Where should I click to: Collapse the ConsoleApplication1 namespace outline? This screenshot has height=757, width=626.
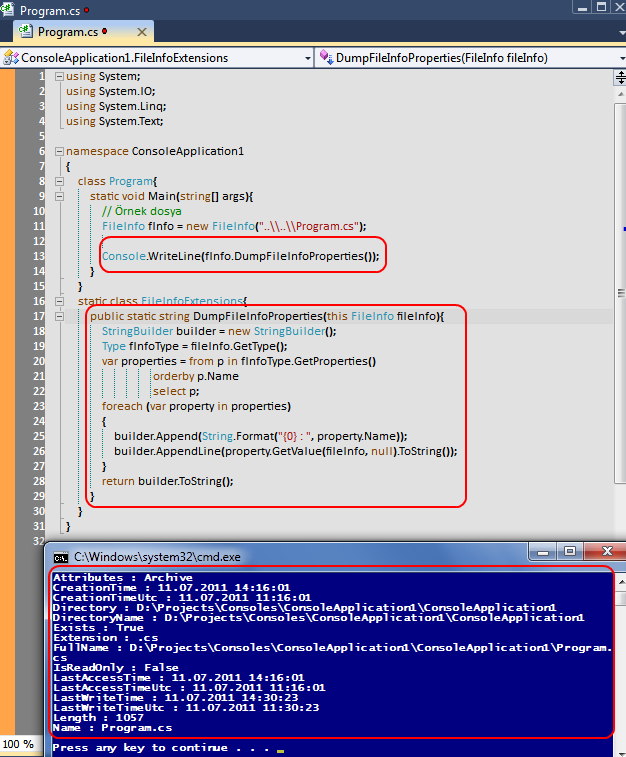pyautogui.click(x=59, y=152)
